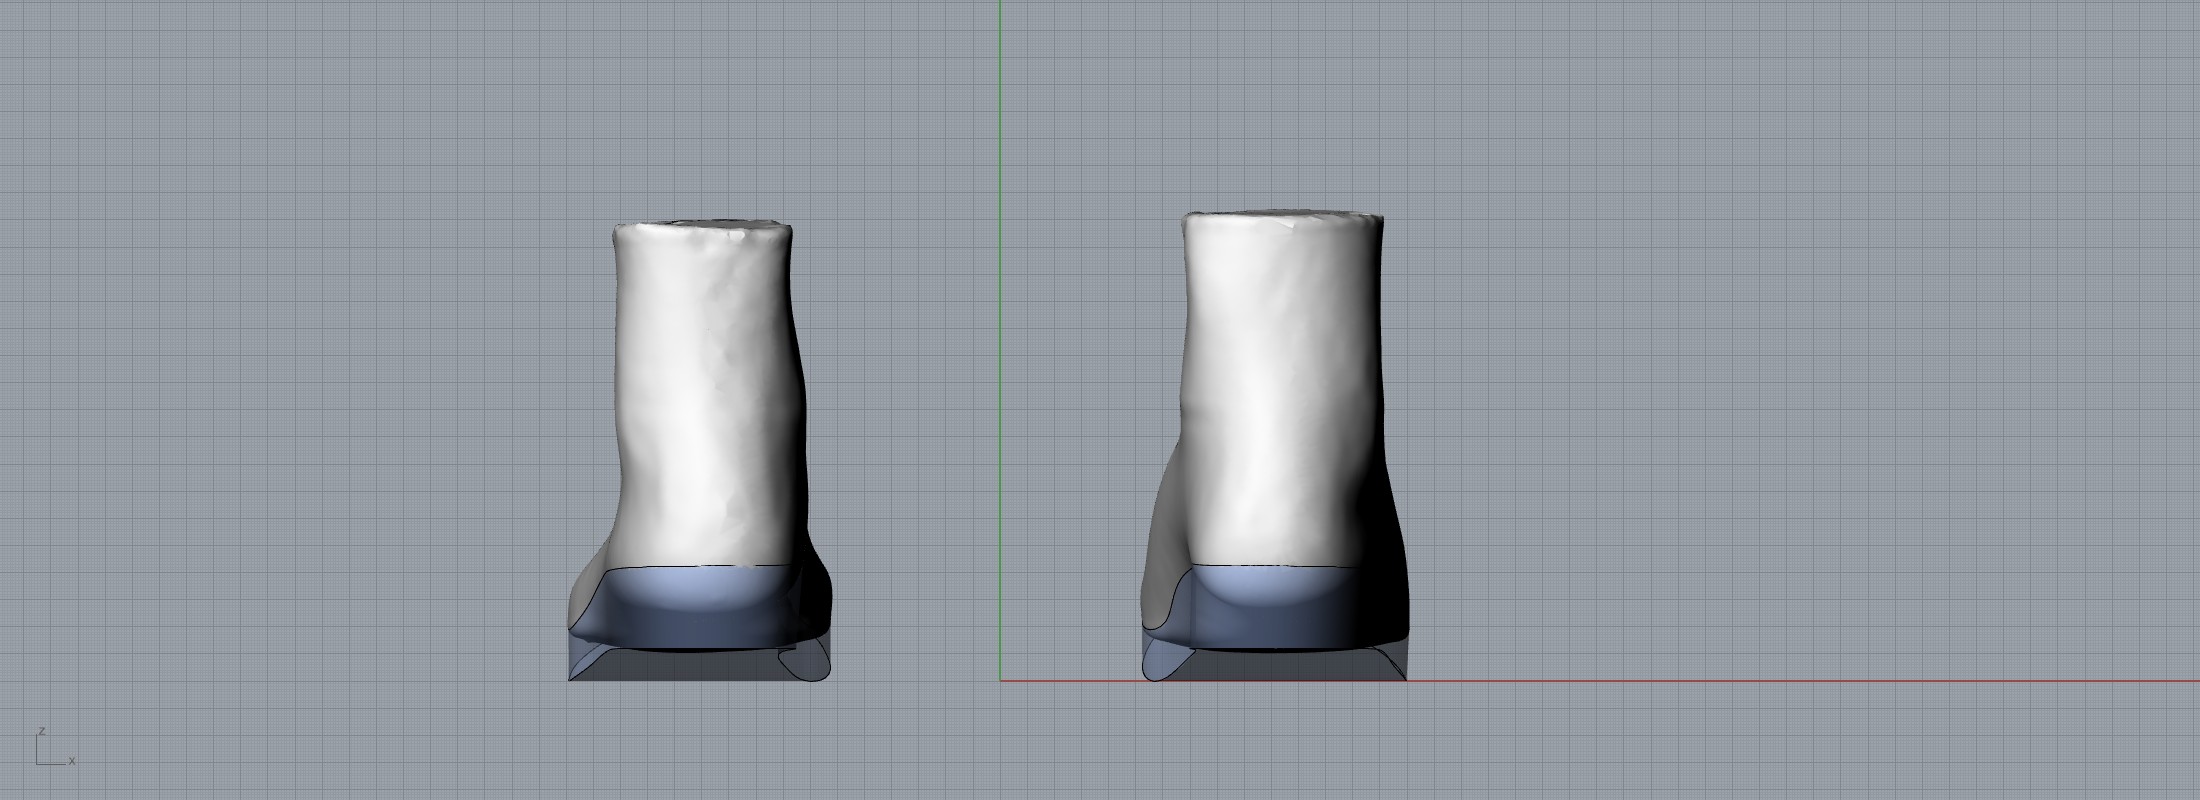Click the gray bulge at left model's lower left

[585, 600]
